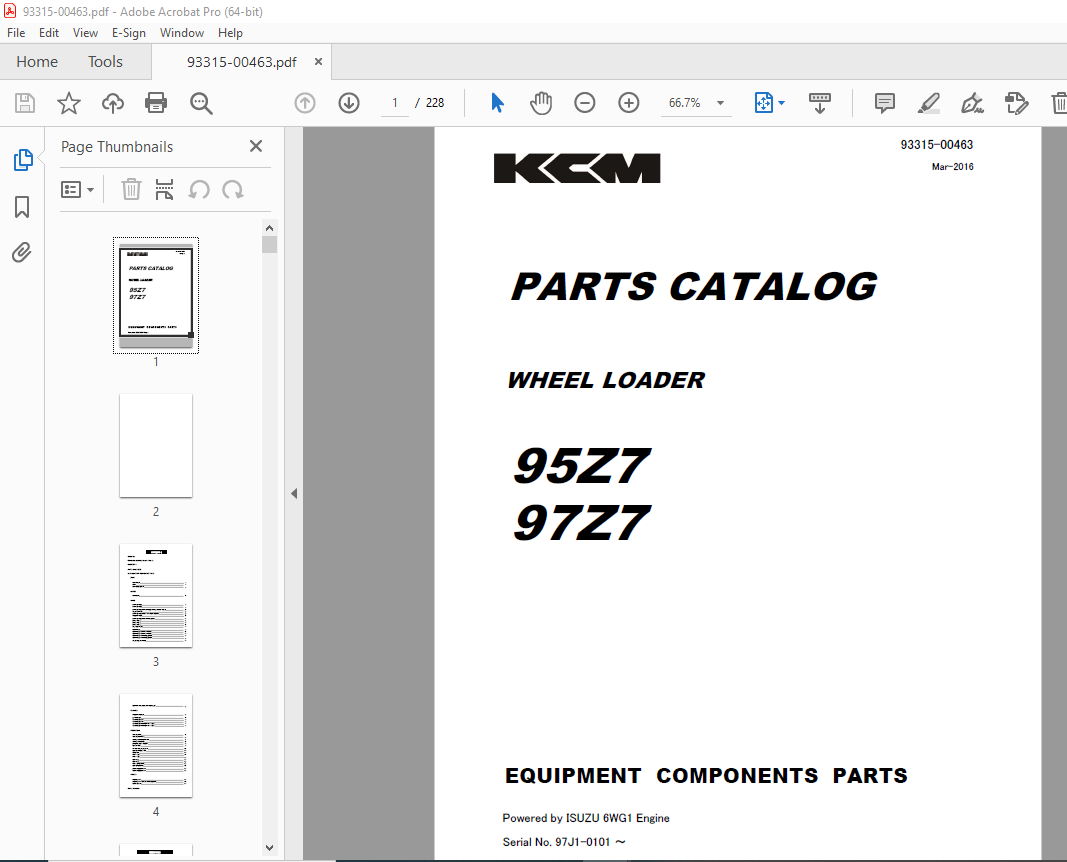Screen dimensions: 1067x862
Task: Add file to starred with star icon
Action: (69, 103)
